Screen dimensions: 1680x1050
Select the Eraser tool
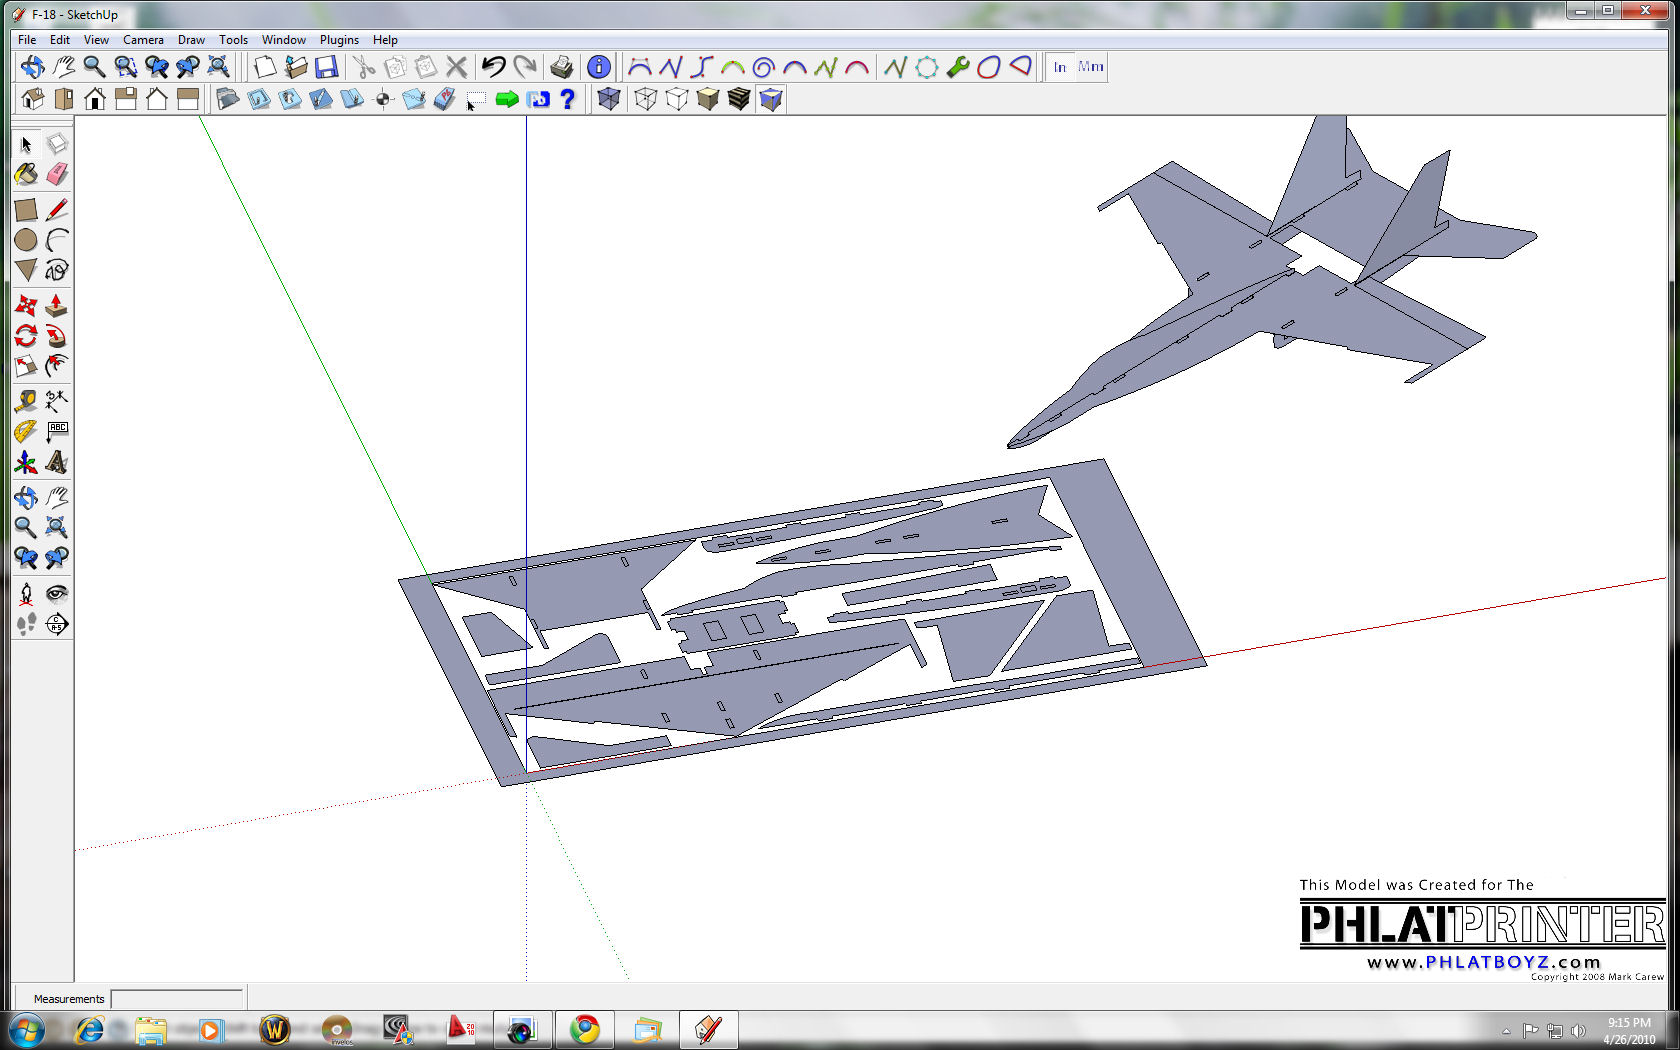click(x=57, y=175)
